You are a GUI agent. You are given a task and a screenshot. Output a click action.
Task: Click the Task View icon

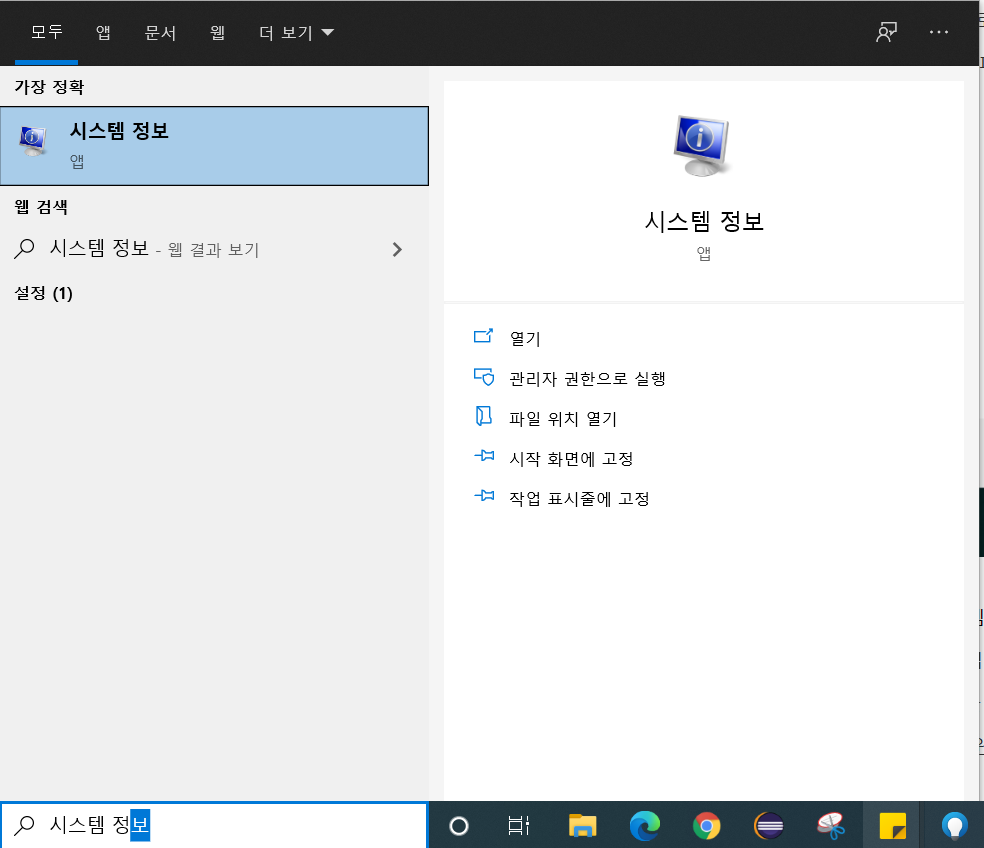click(519, 826)
